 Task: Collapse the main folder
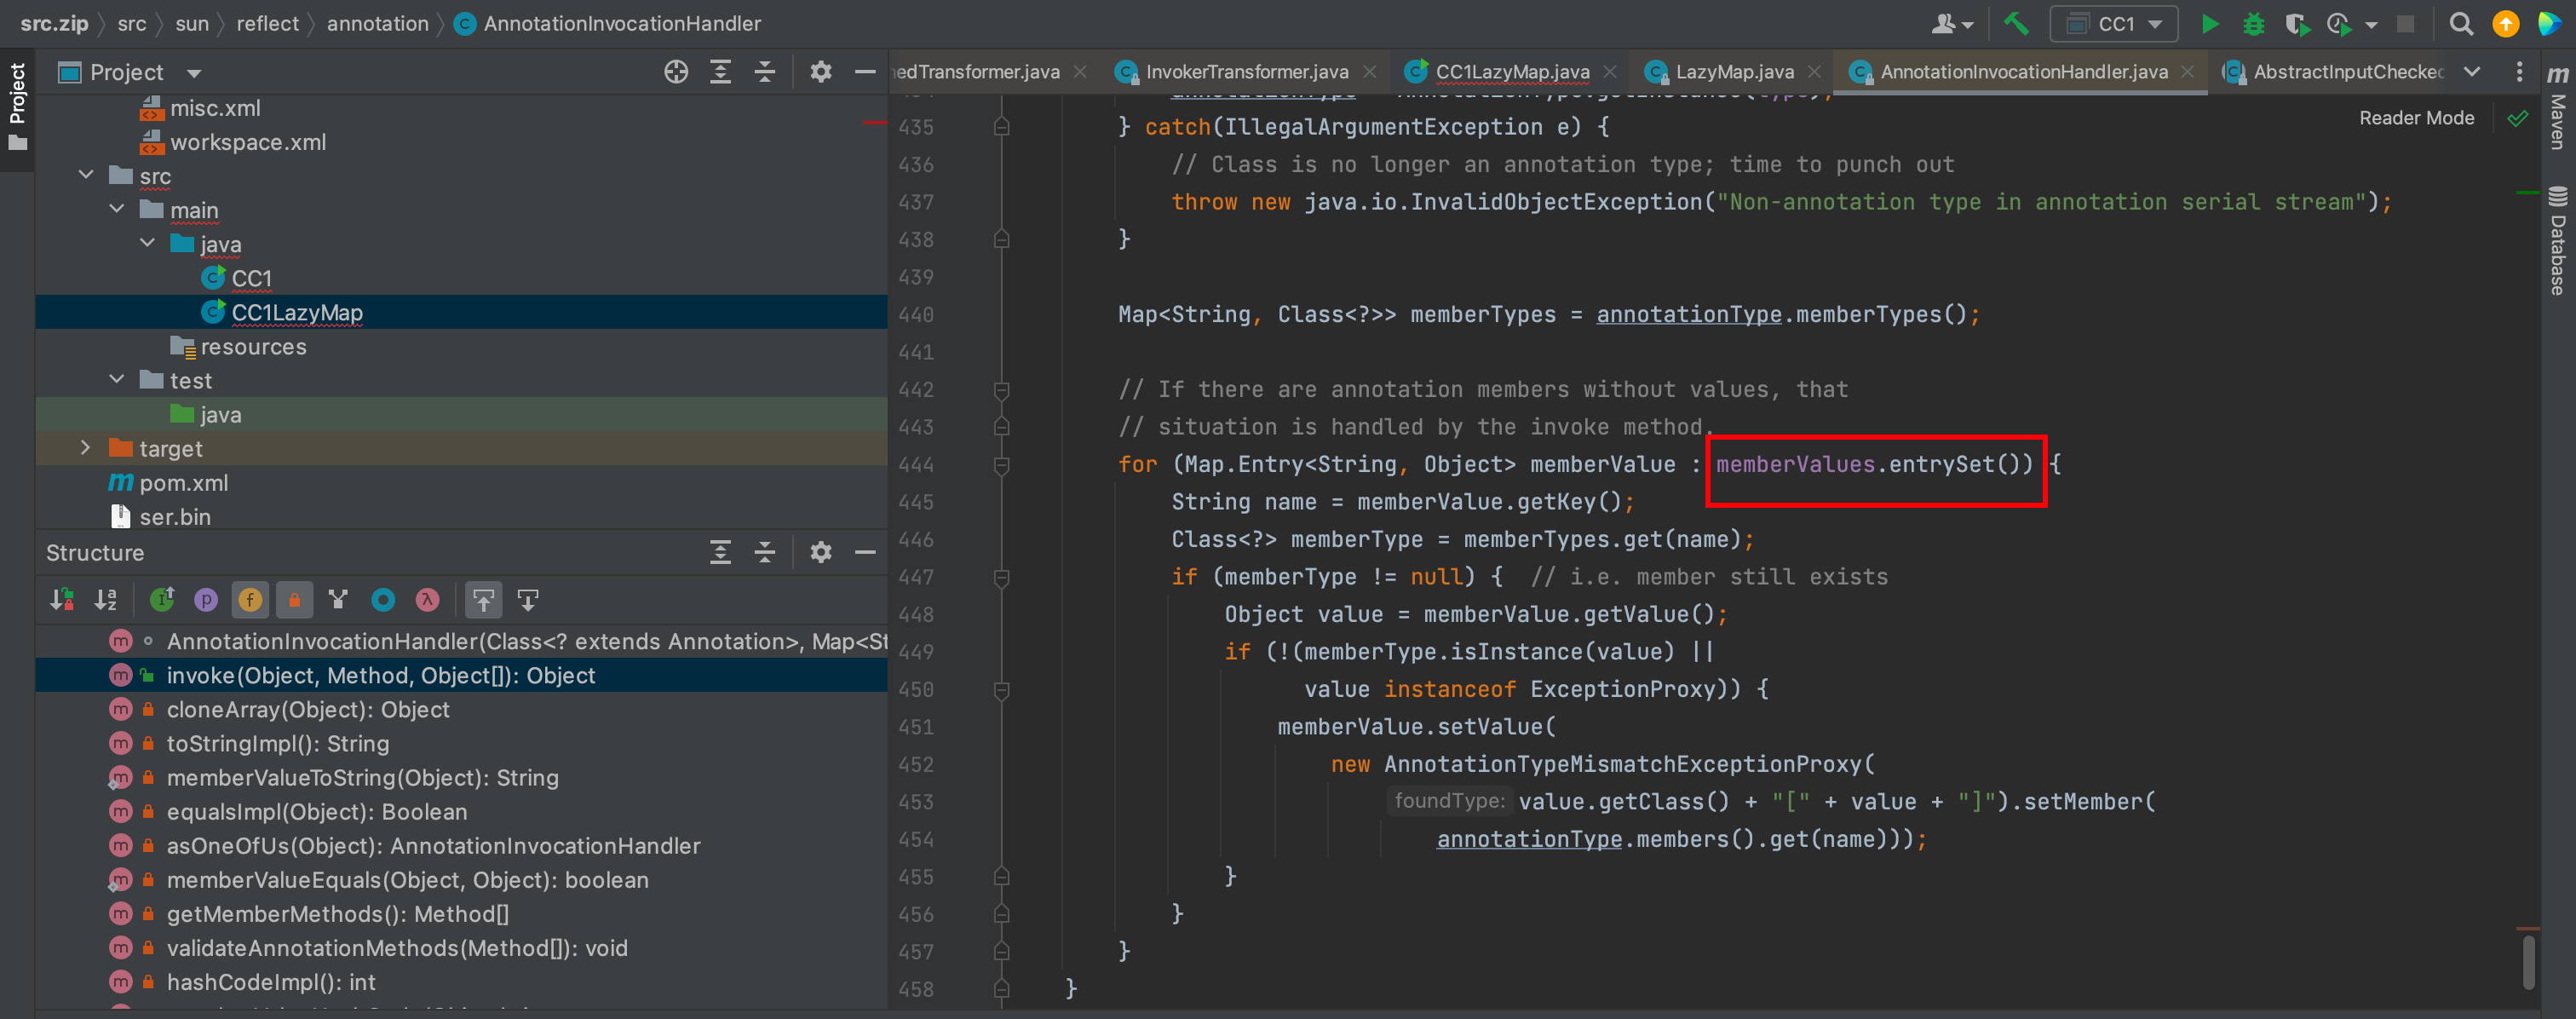(117, 209)
